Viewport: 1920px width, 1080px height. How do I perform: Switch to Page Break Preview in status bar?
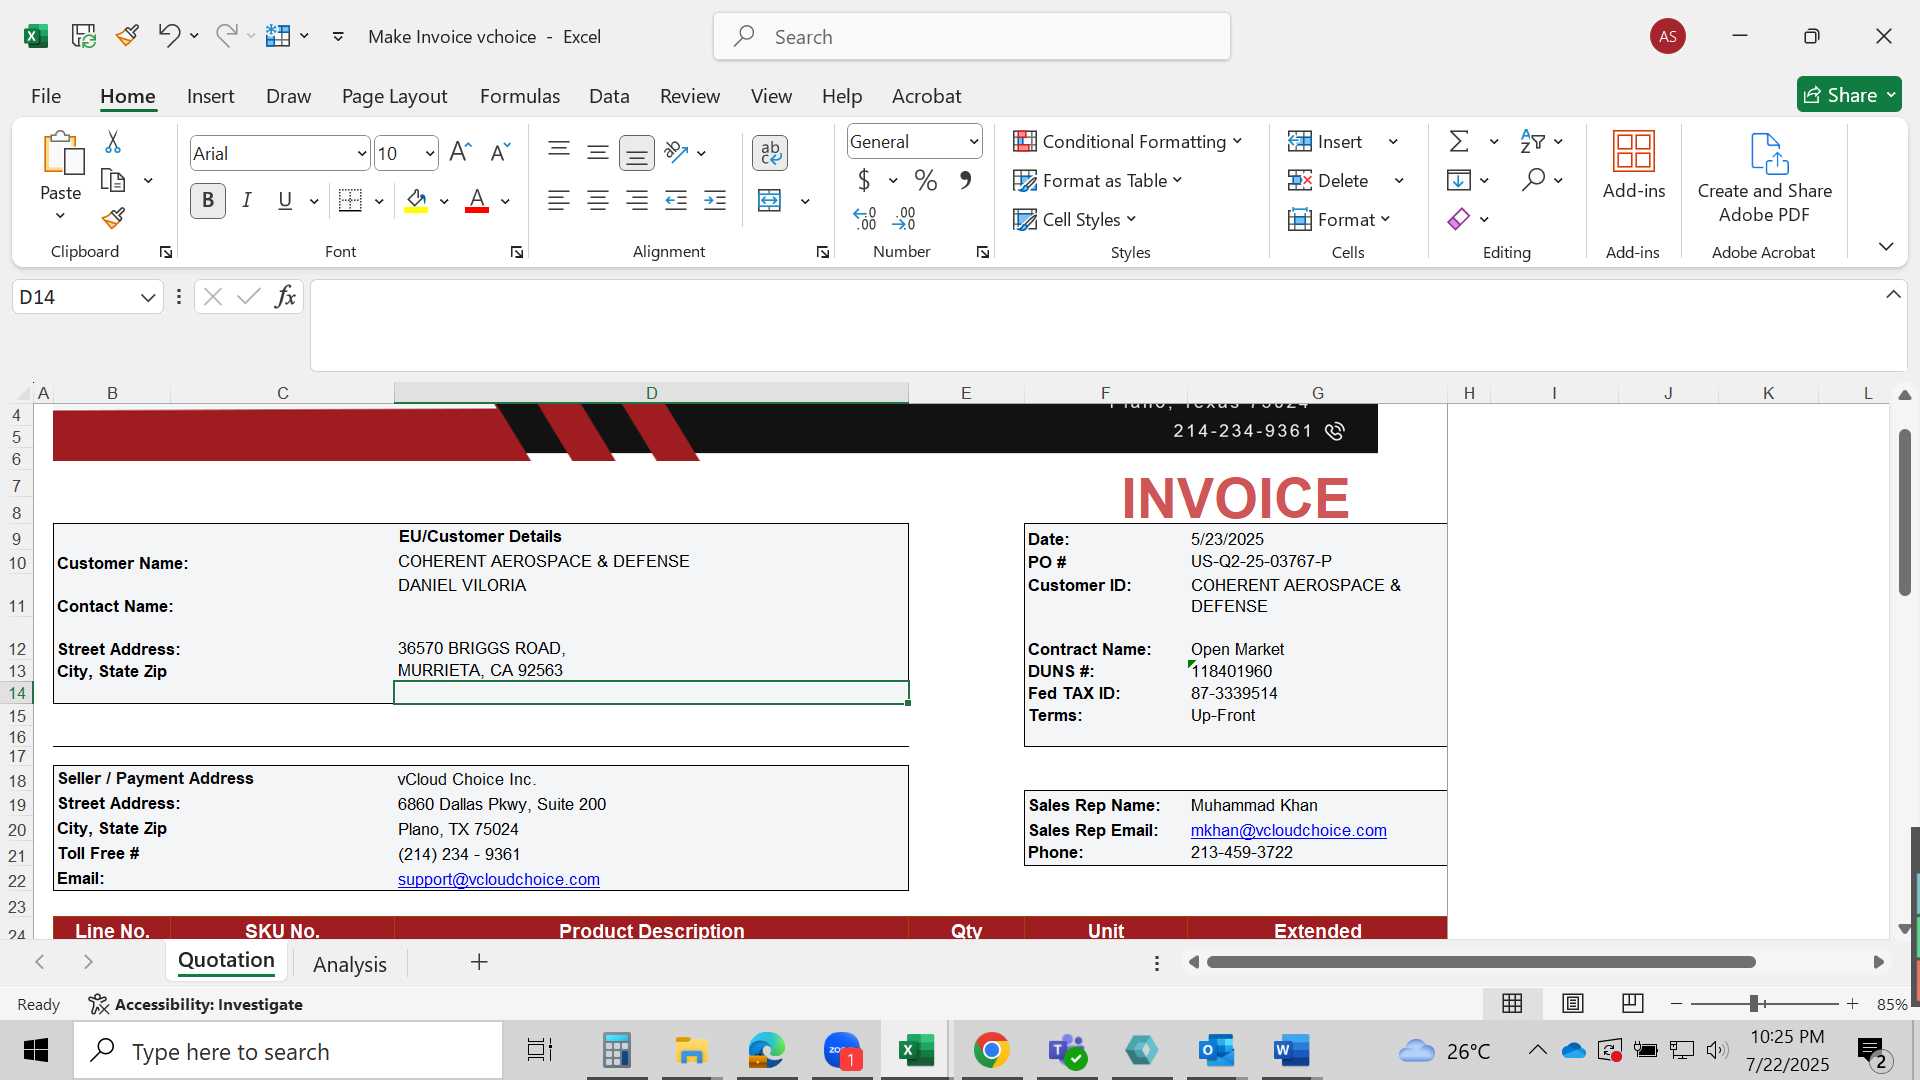(x=1633, y=1003)
